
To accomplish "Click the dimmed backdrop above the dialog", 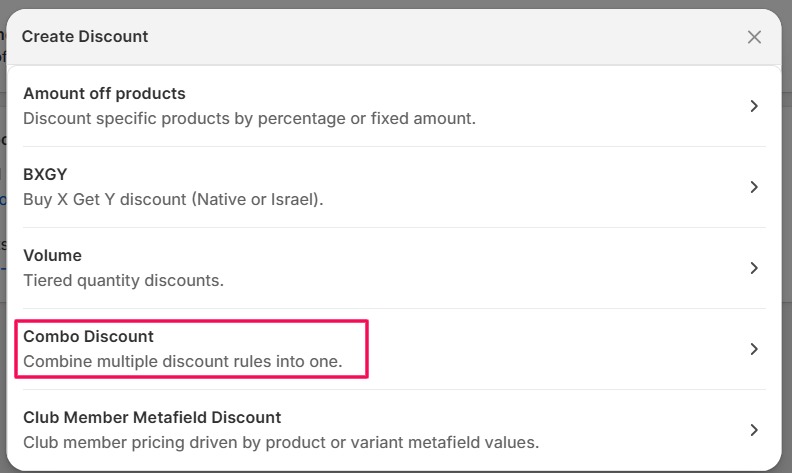I will 400,4.
